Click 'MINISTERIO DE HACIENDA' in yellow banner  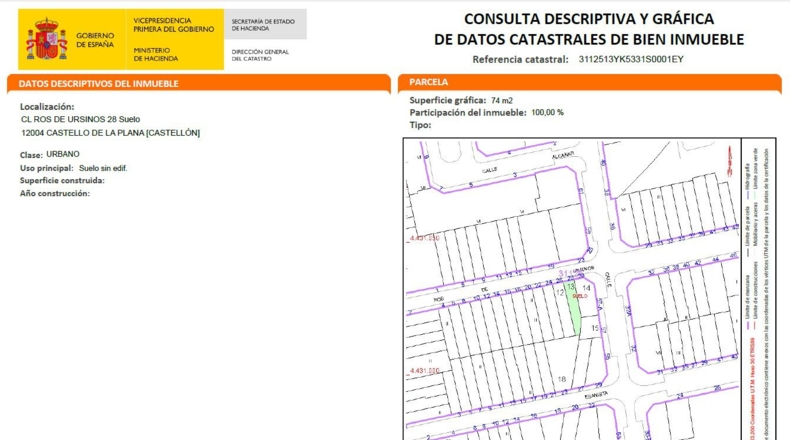coord(156,54)
